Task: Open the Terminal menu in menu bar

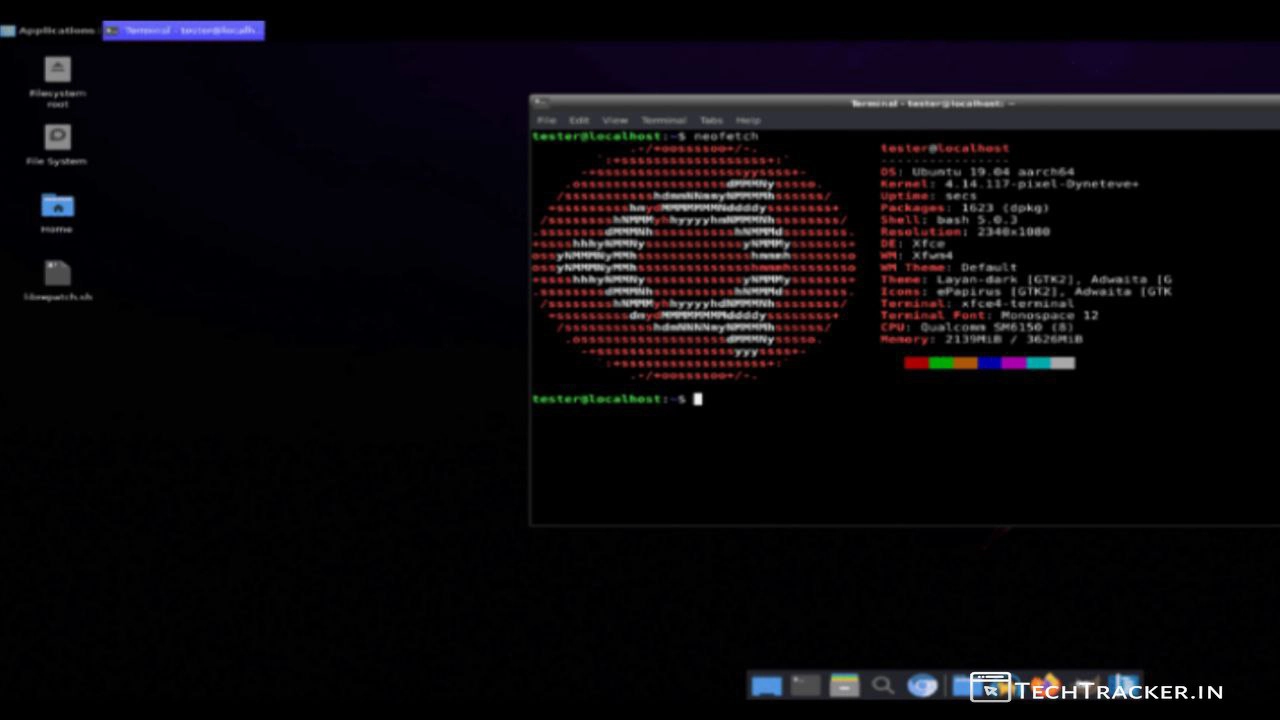Action: (x=663, y=120)
